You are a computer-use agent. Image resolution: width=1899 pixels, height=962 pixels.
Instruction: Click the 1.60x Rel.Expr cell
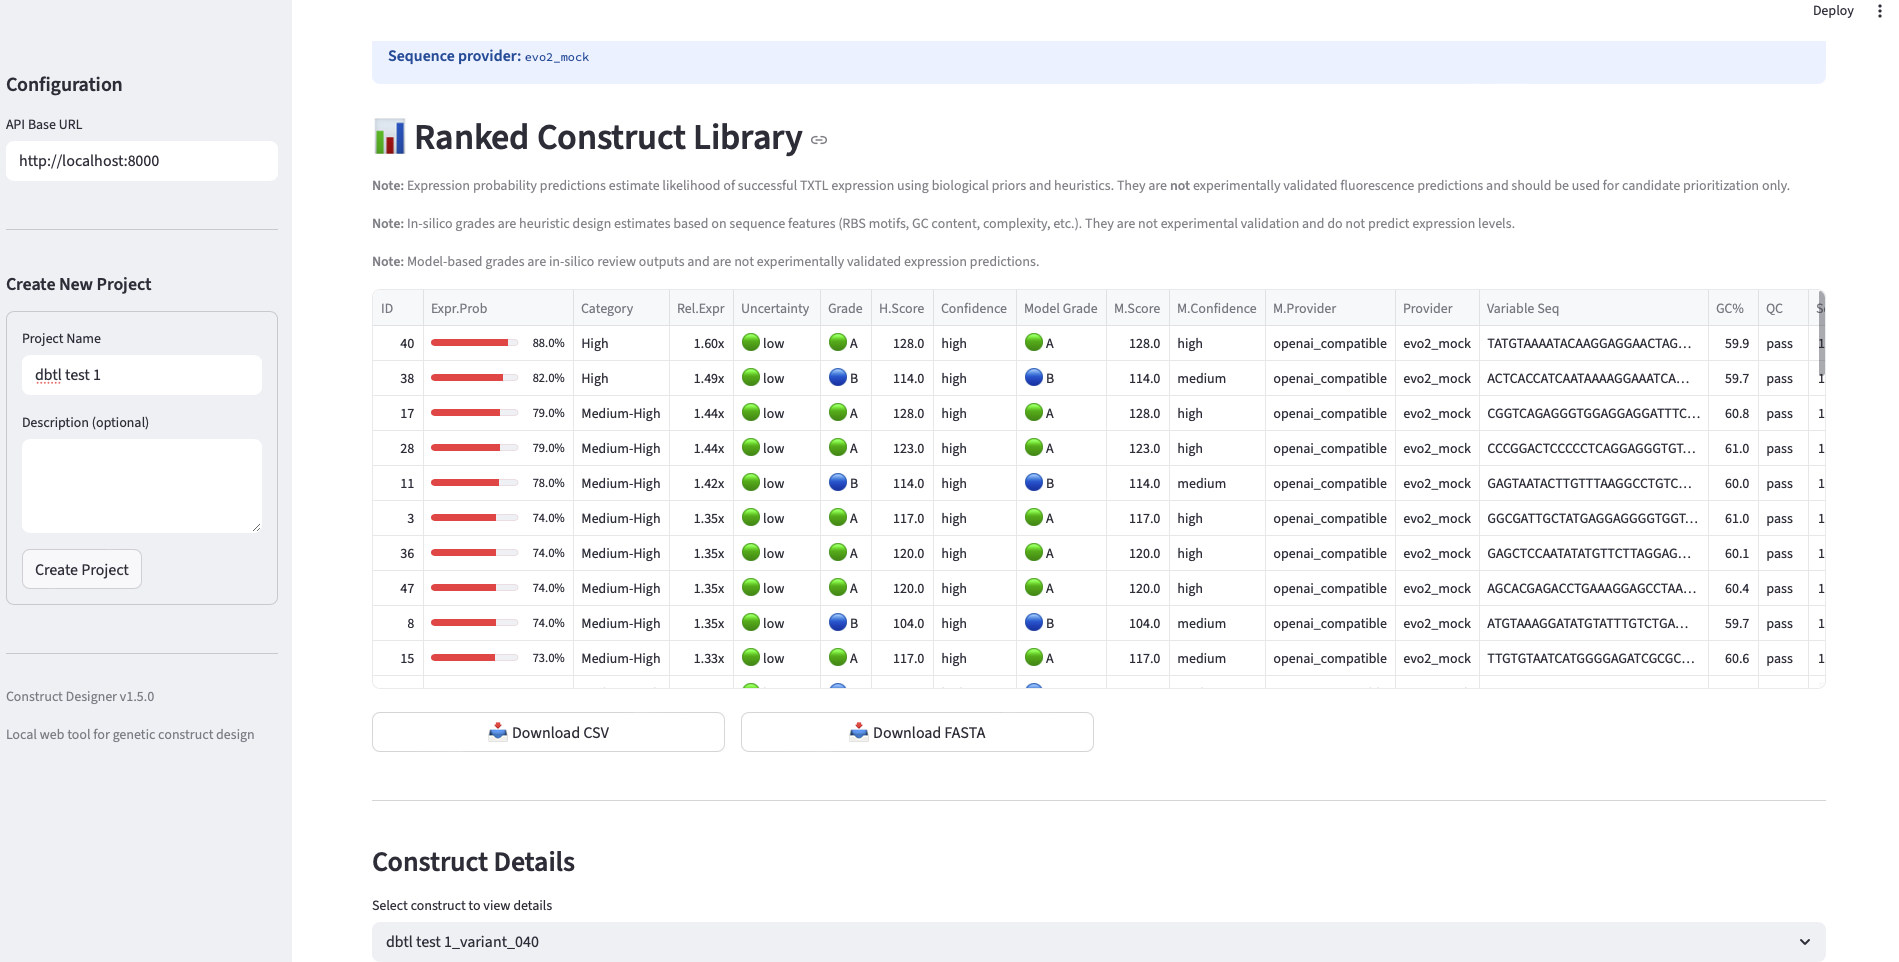coord(701,343)
